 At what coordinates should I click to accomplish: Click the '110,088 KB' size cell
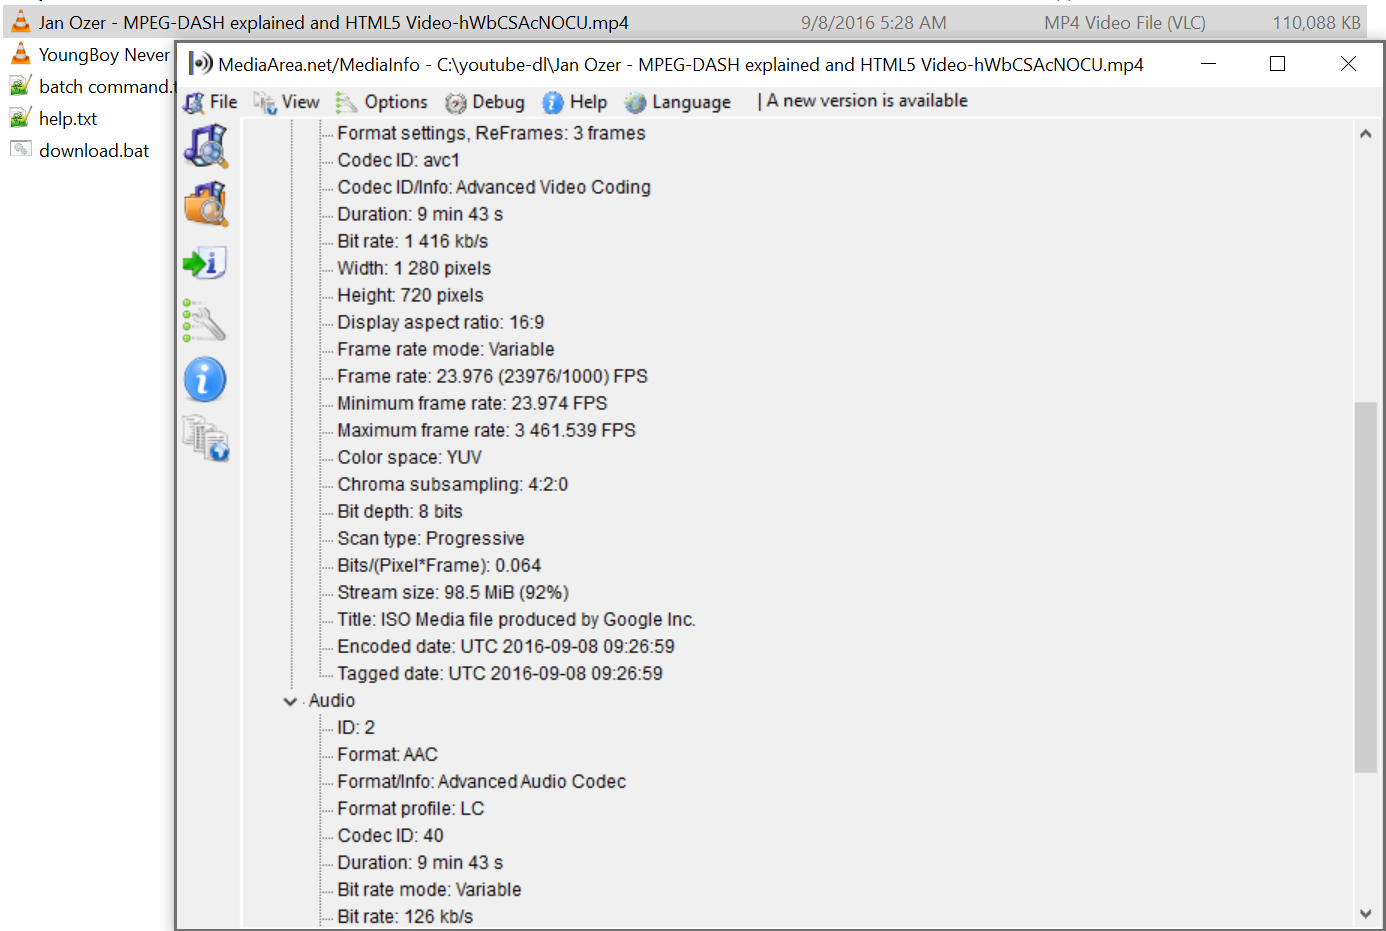pos(1316,22)
